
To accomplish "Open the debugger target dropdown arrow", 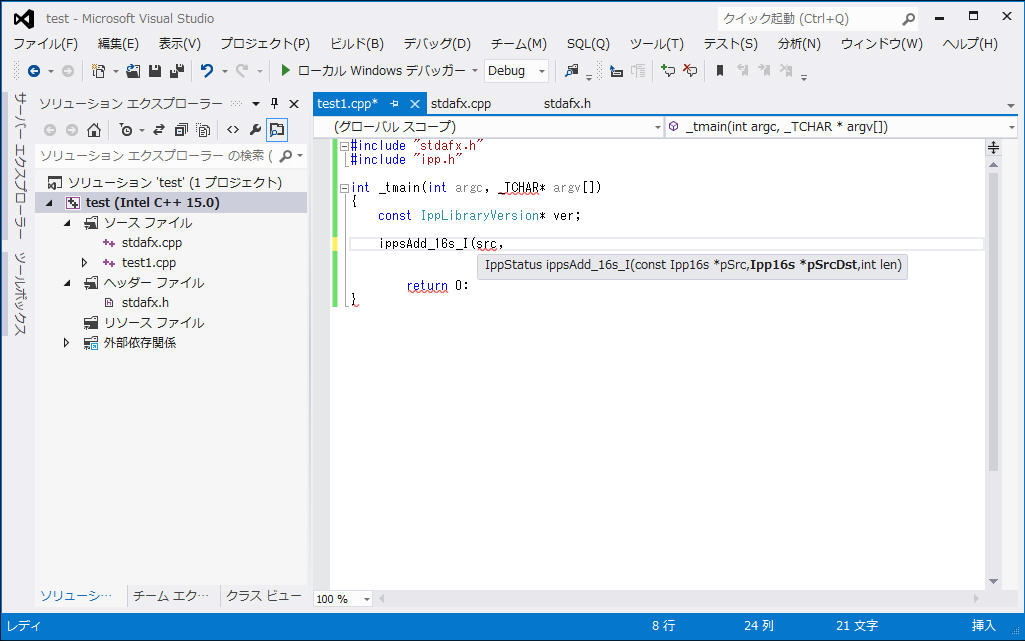I will click(475, 71).
